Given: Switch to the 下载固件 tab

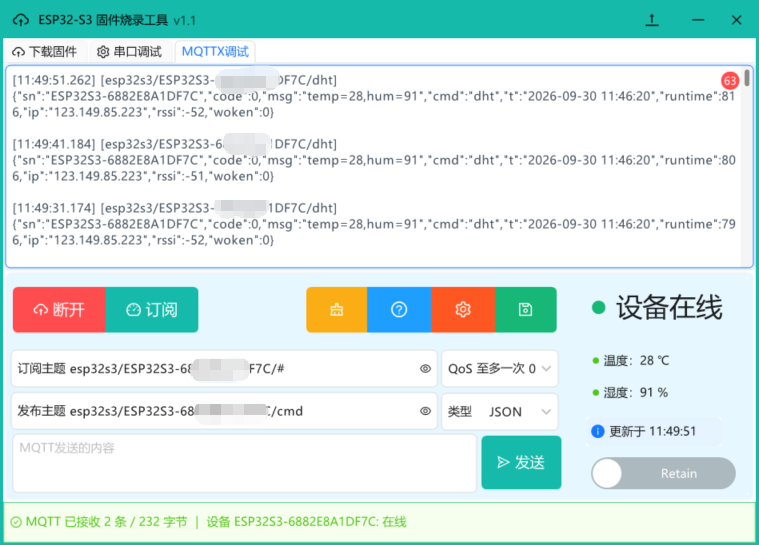Looking at the screenshot, I should pos(45,51).
